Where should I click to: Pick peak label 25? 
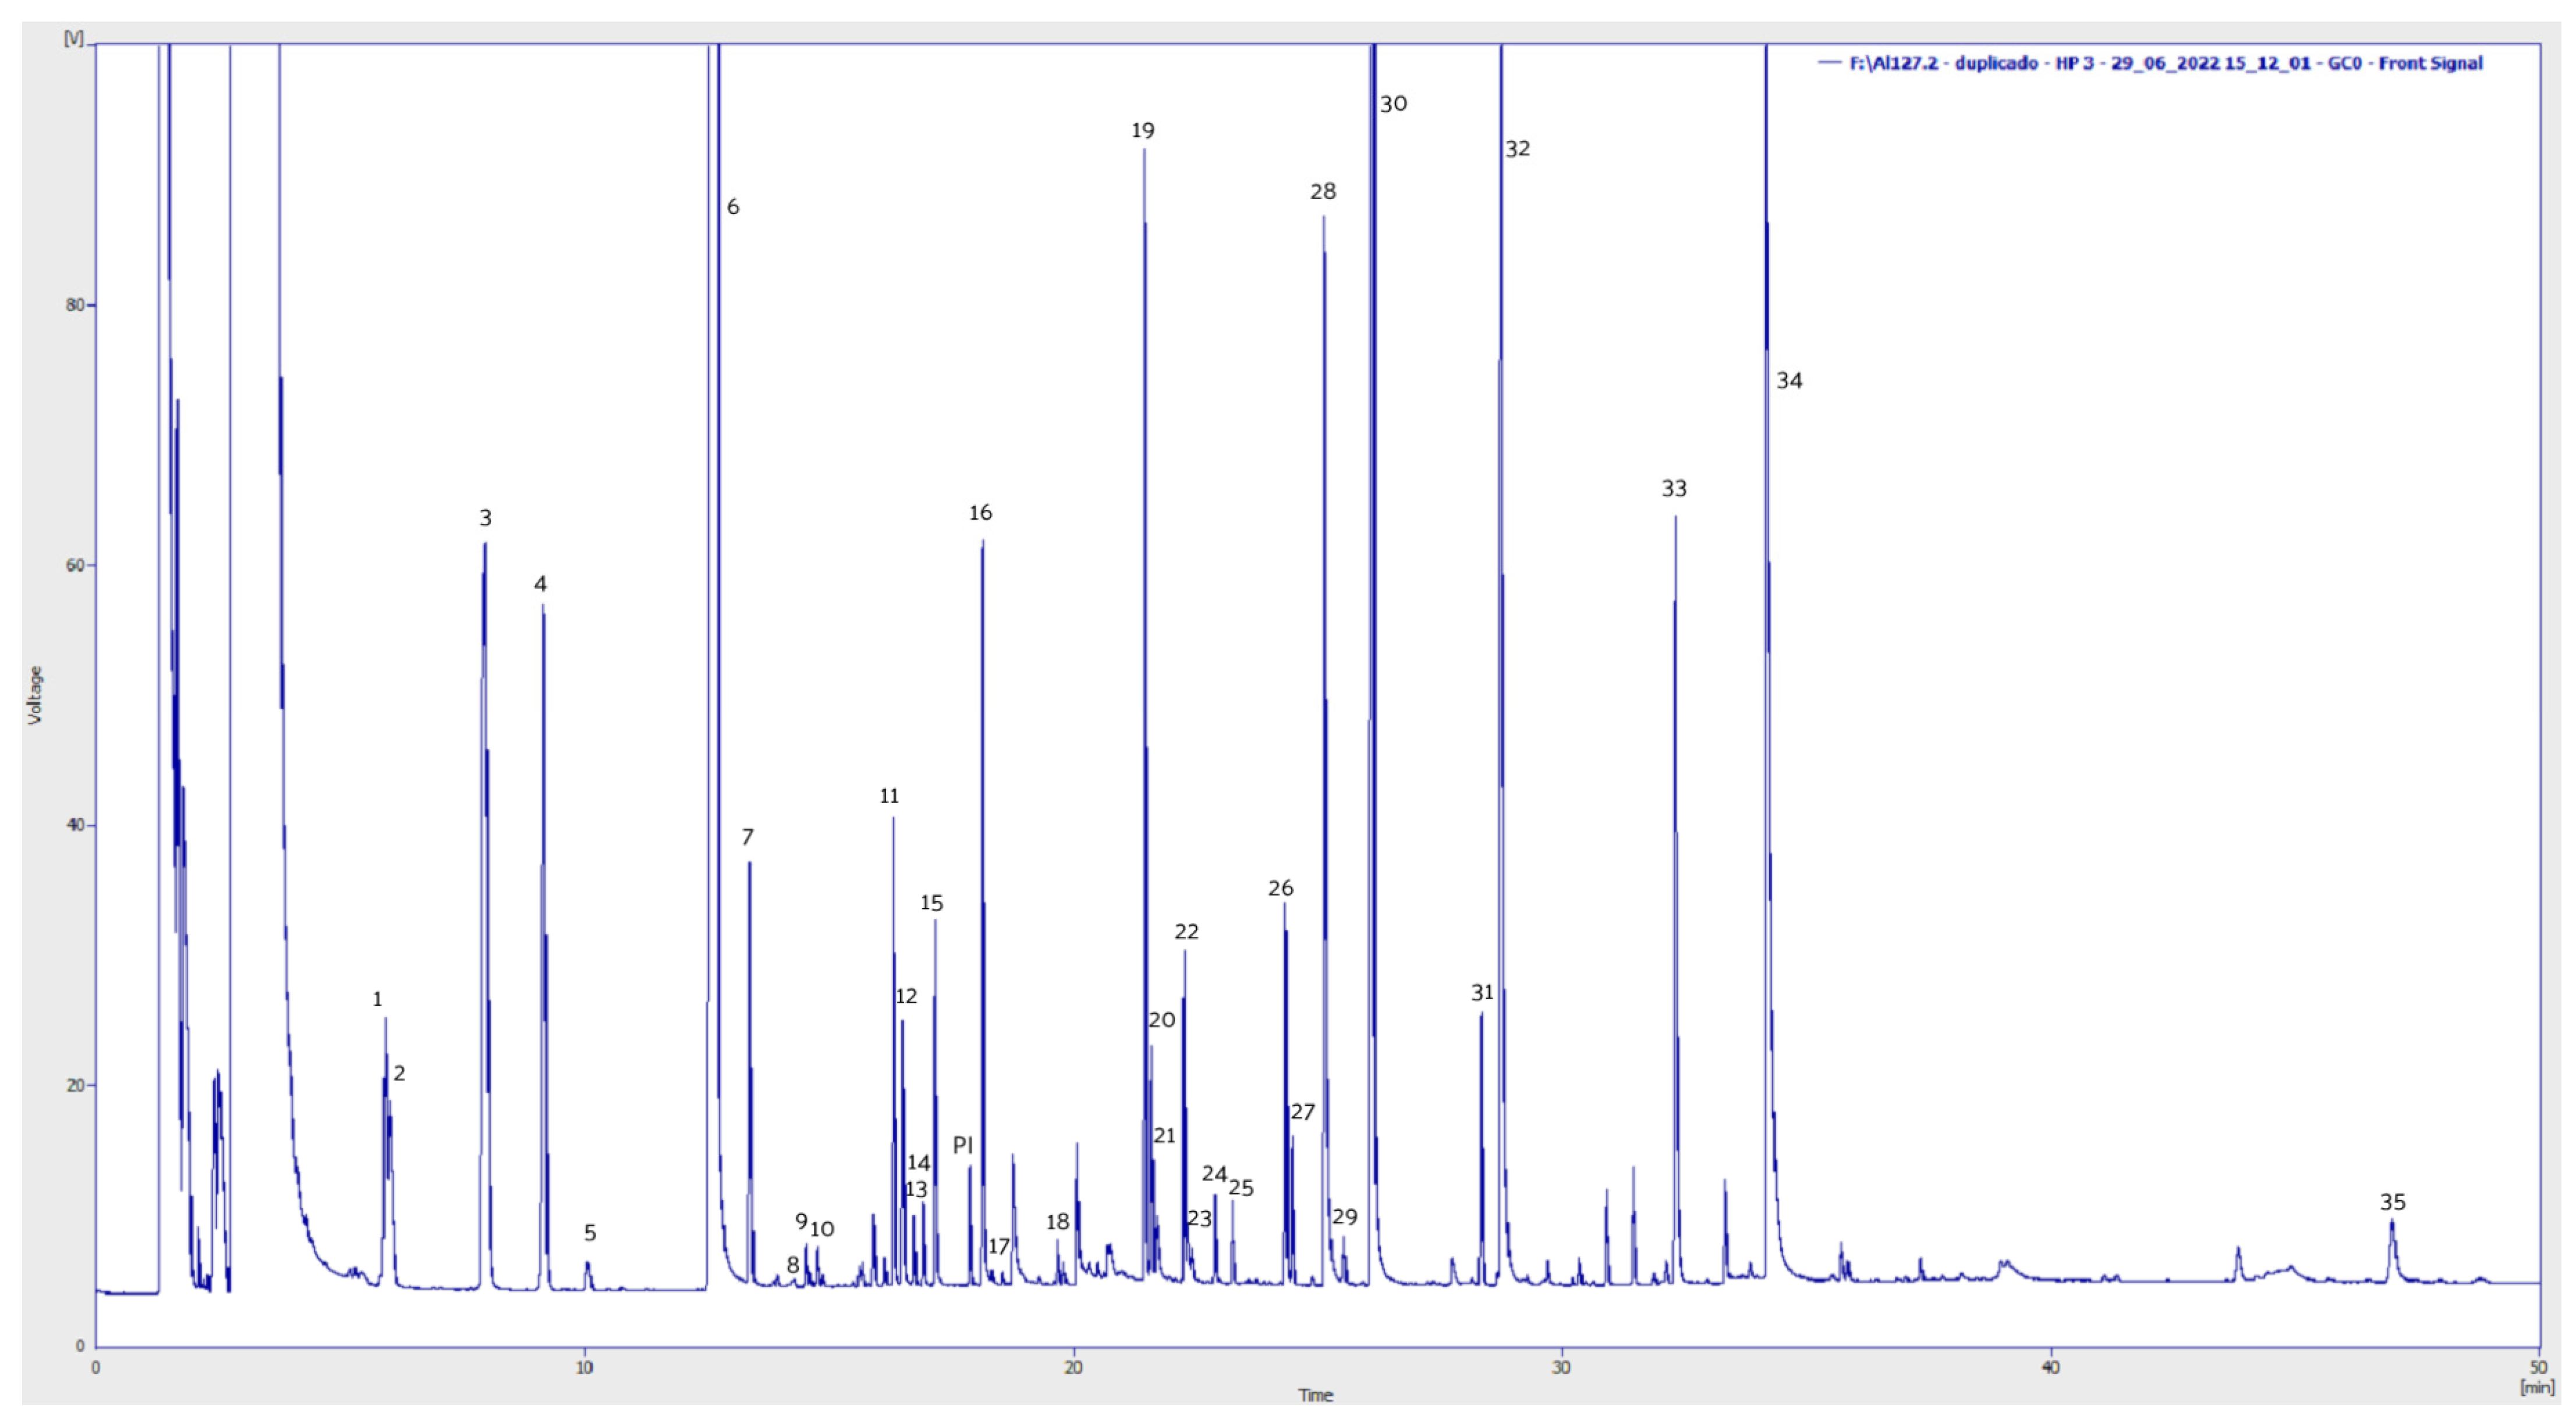click(x=1241, y=1187)
